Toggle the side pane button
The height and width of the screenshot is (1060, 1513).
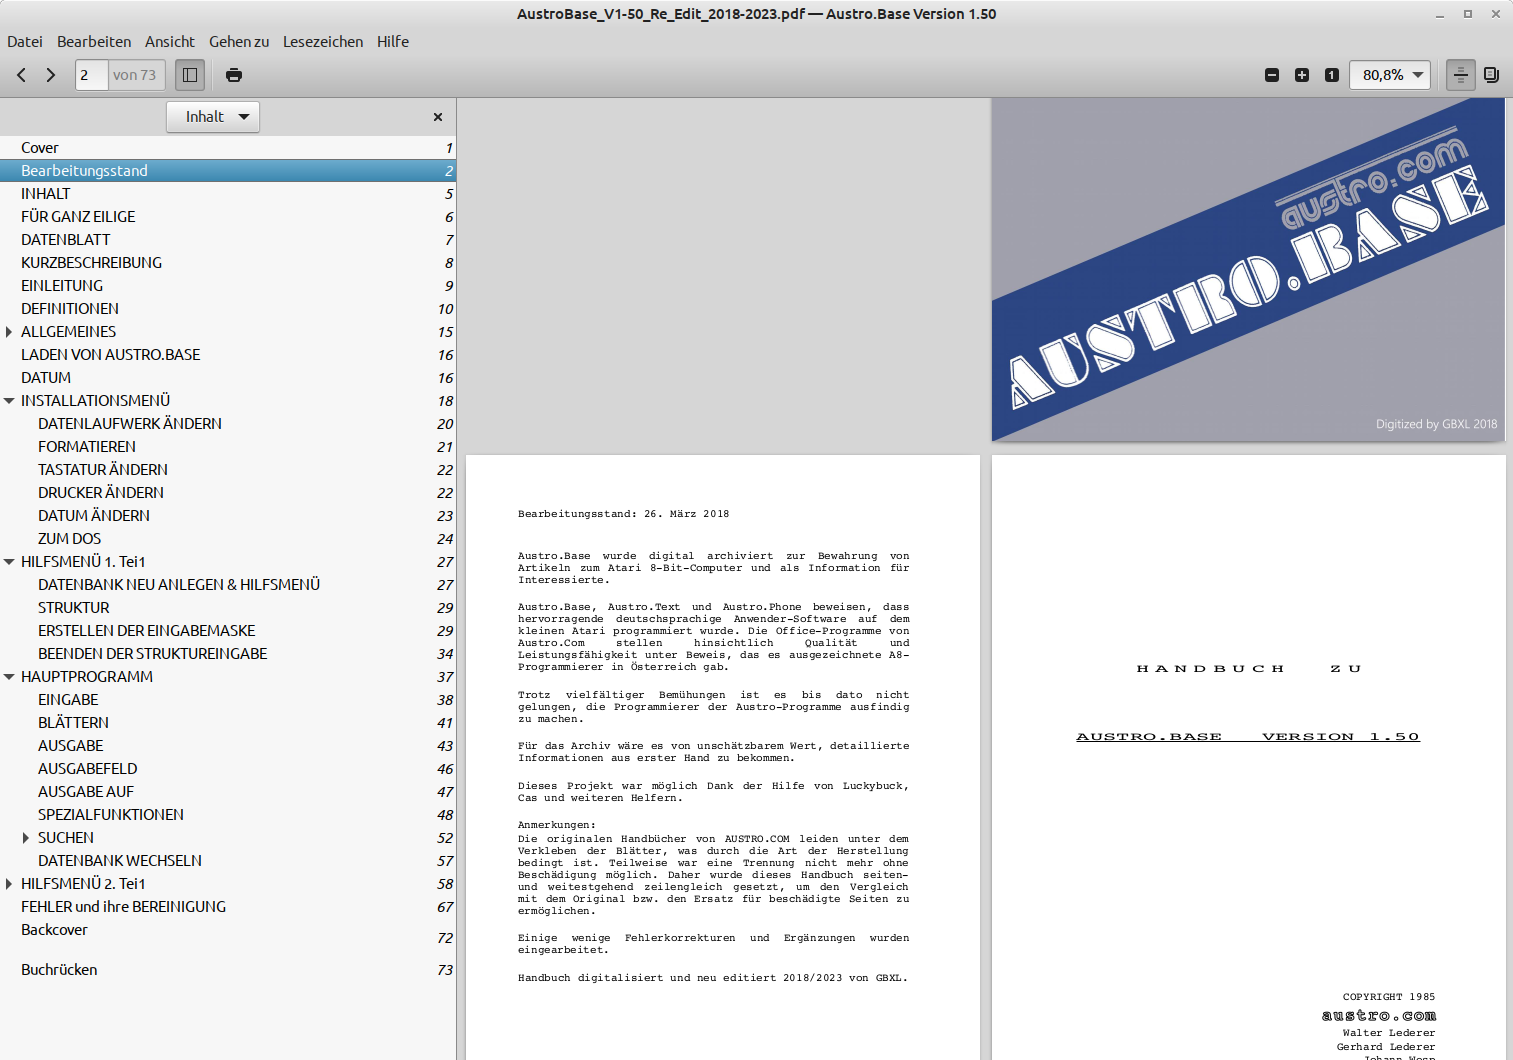190,75
